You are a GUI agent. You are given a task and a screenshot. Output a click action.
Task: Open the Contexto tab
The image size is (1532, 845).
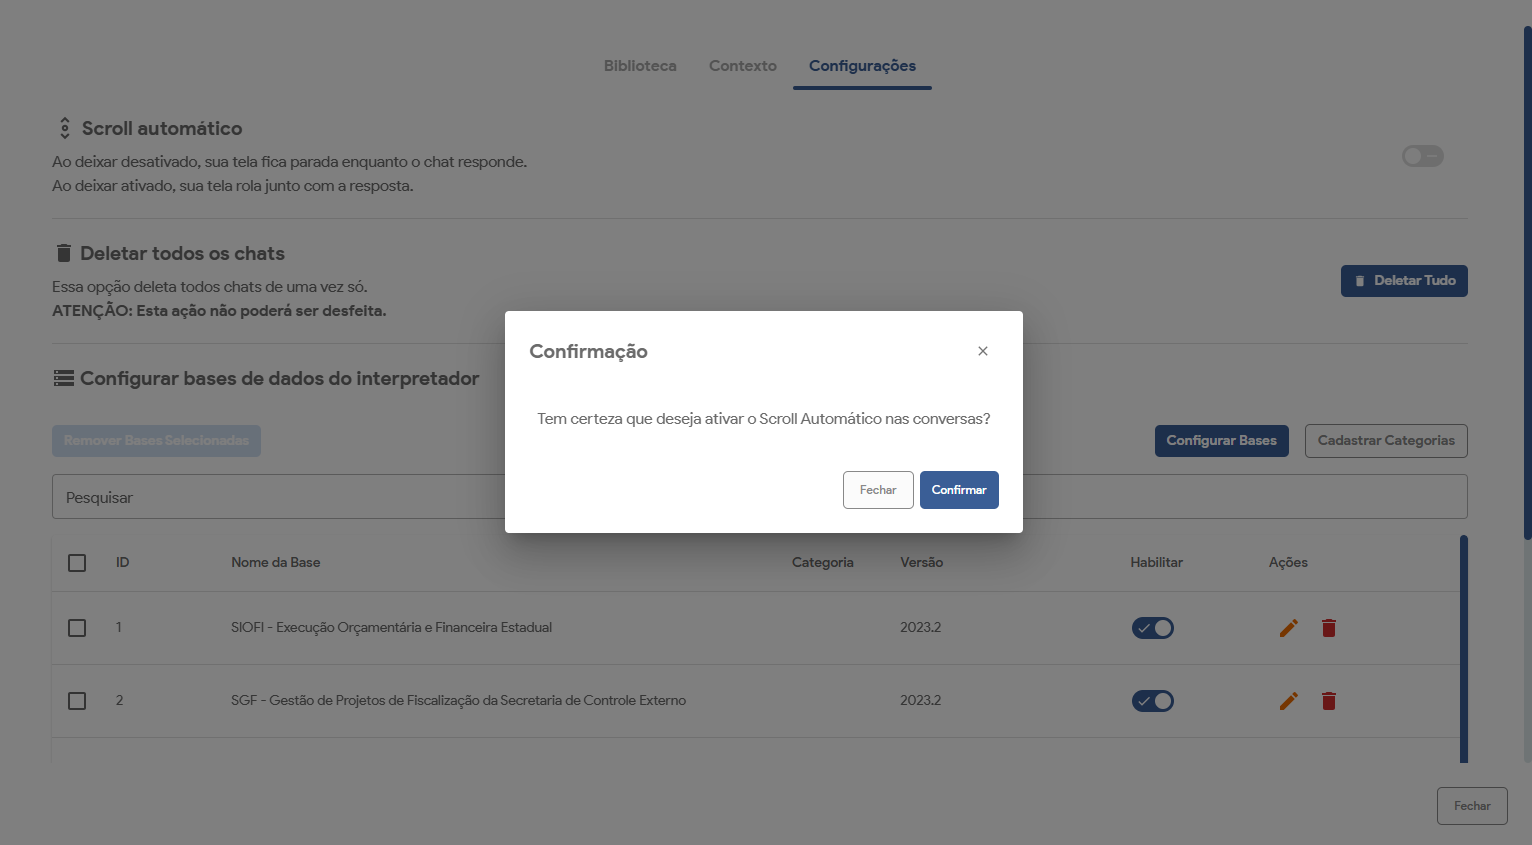click(743, 66)
